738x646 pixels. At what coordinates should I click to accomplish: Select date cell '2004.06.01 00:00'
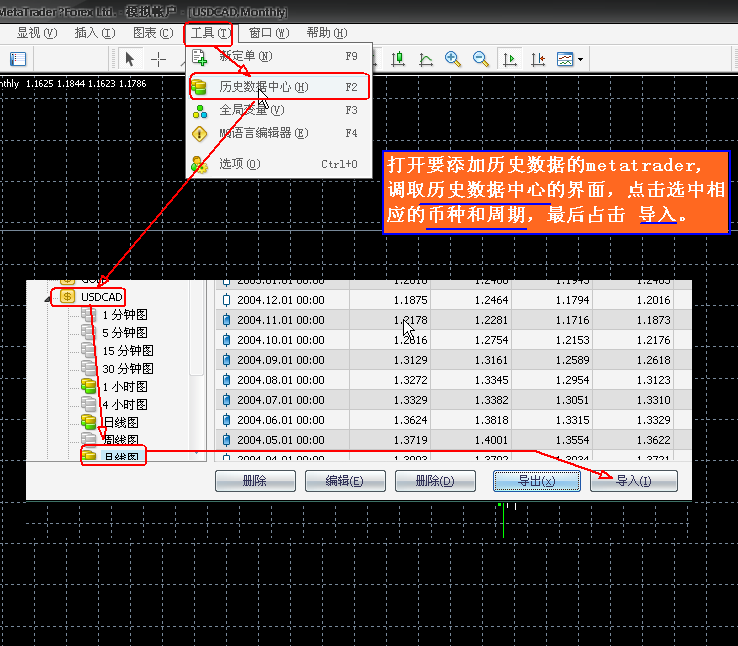(281, 420)
